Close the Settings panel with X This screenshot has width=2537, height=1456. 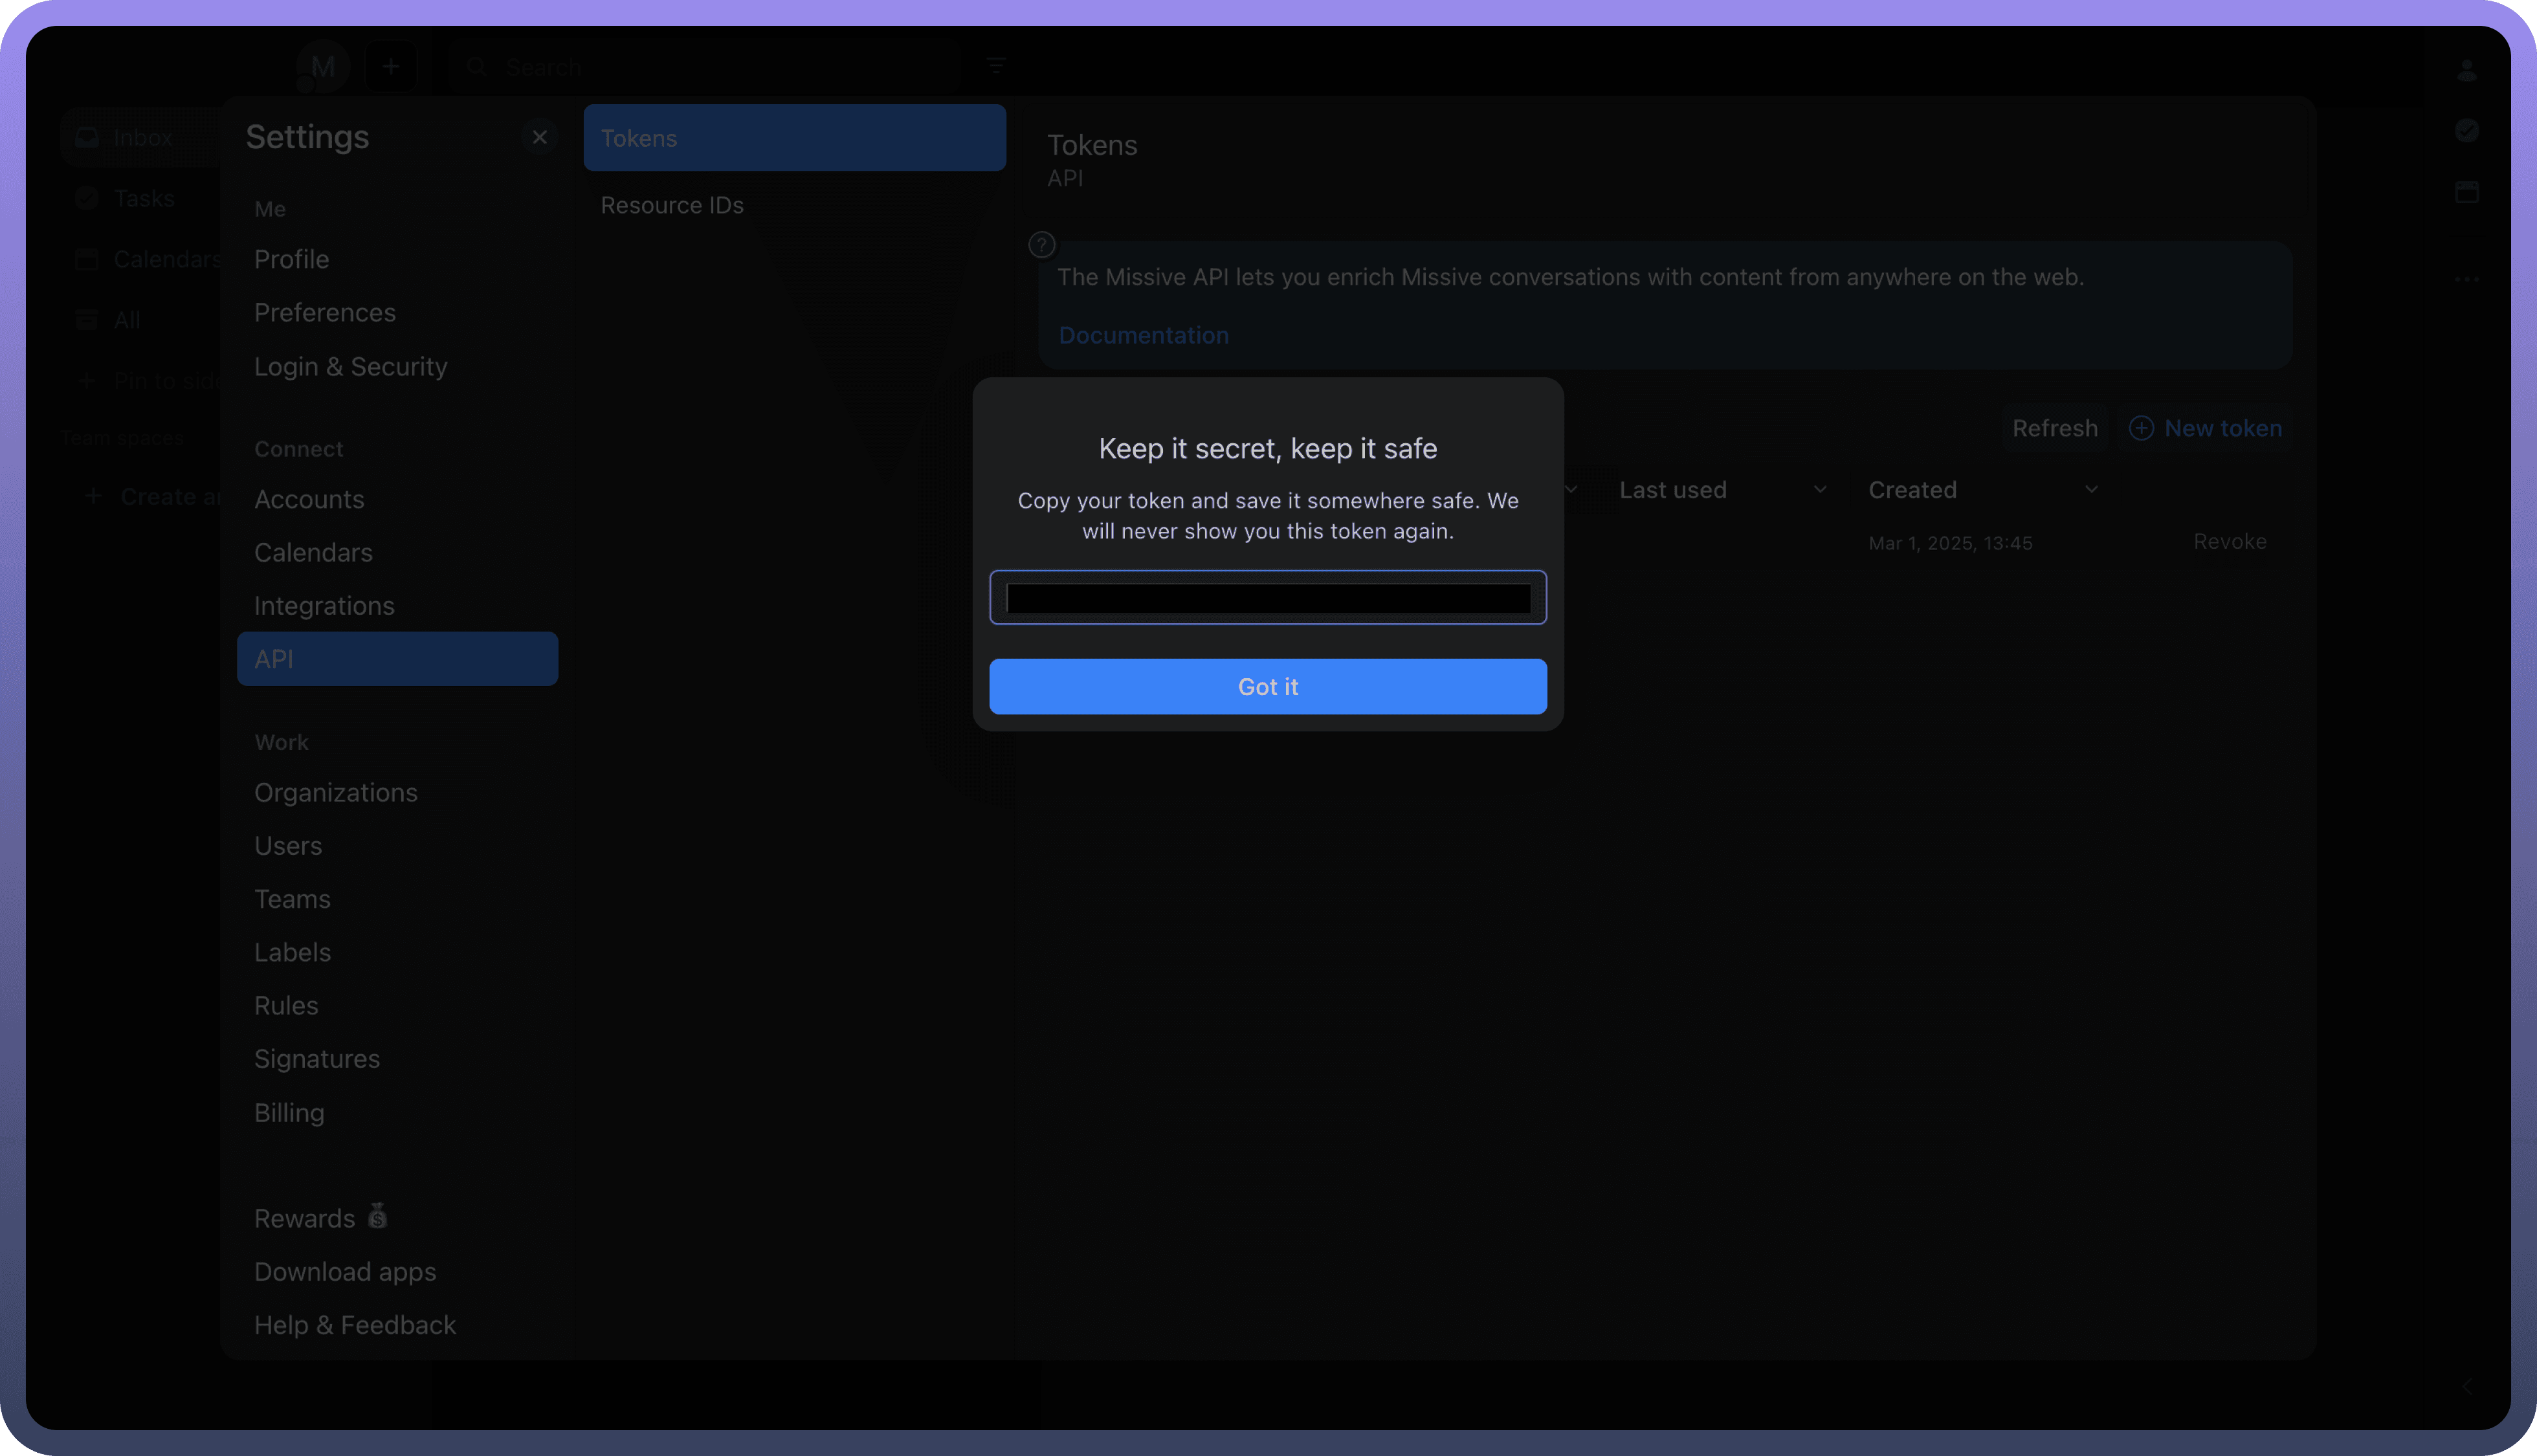(539, 137)
